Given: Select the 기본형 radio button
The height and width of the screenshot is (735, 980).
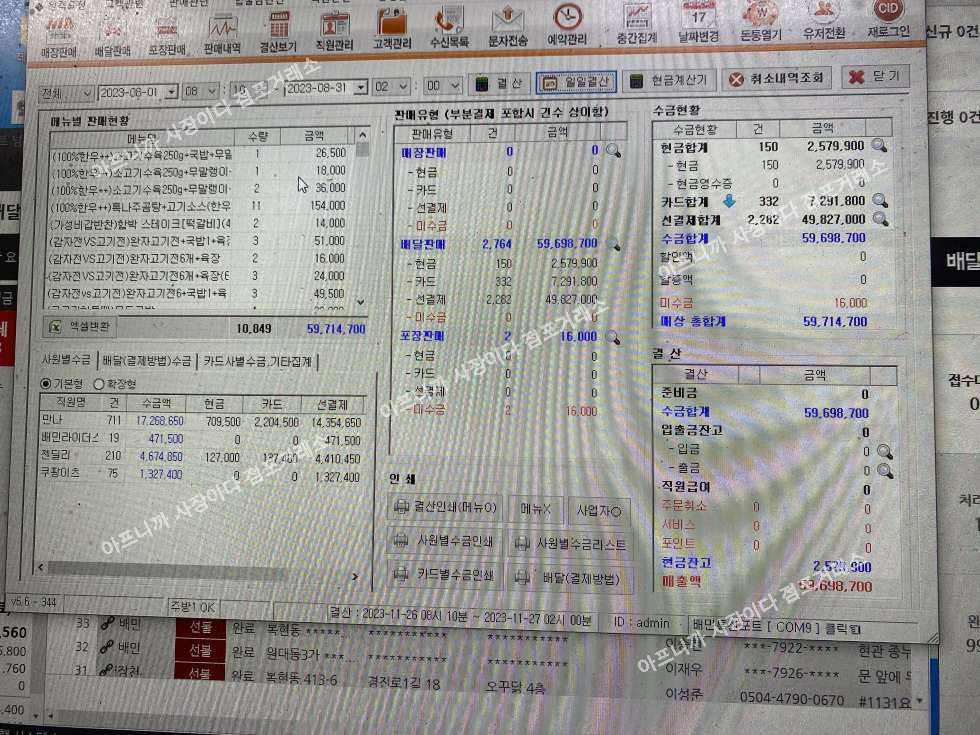Looking at the screenshot, I should tap(46, 384).
